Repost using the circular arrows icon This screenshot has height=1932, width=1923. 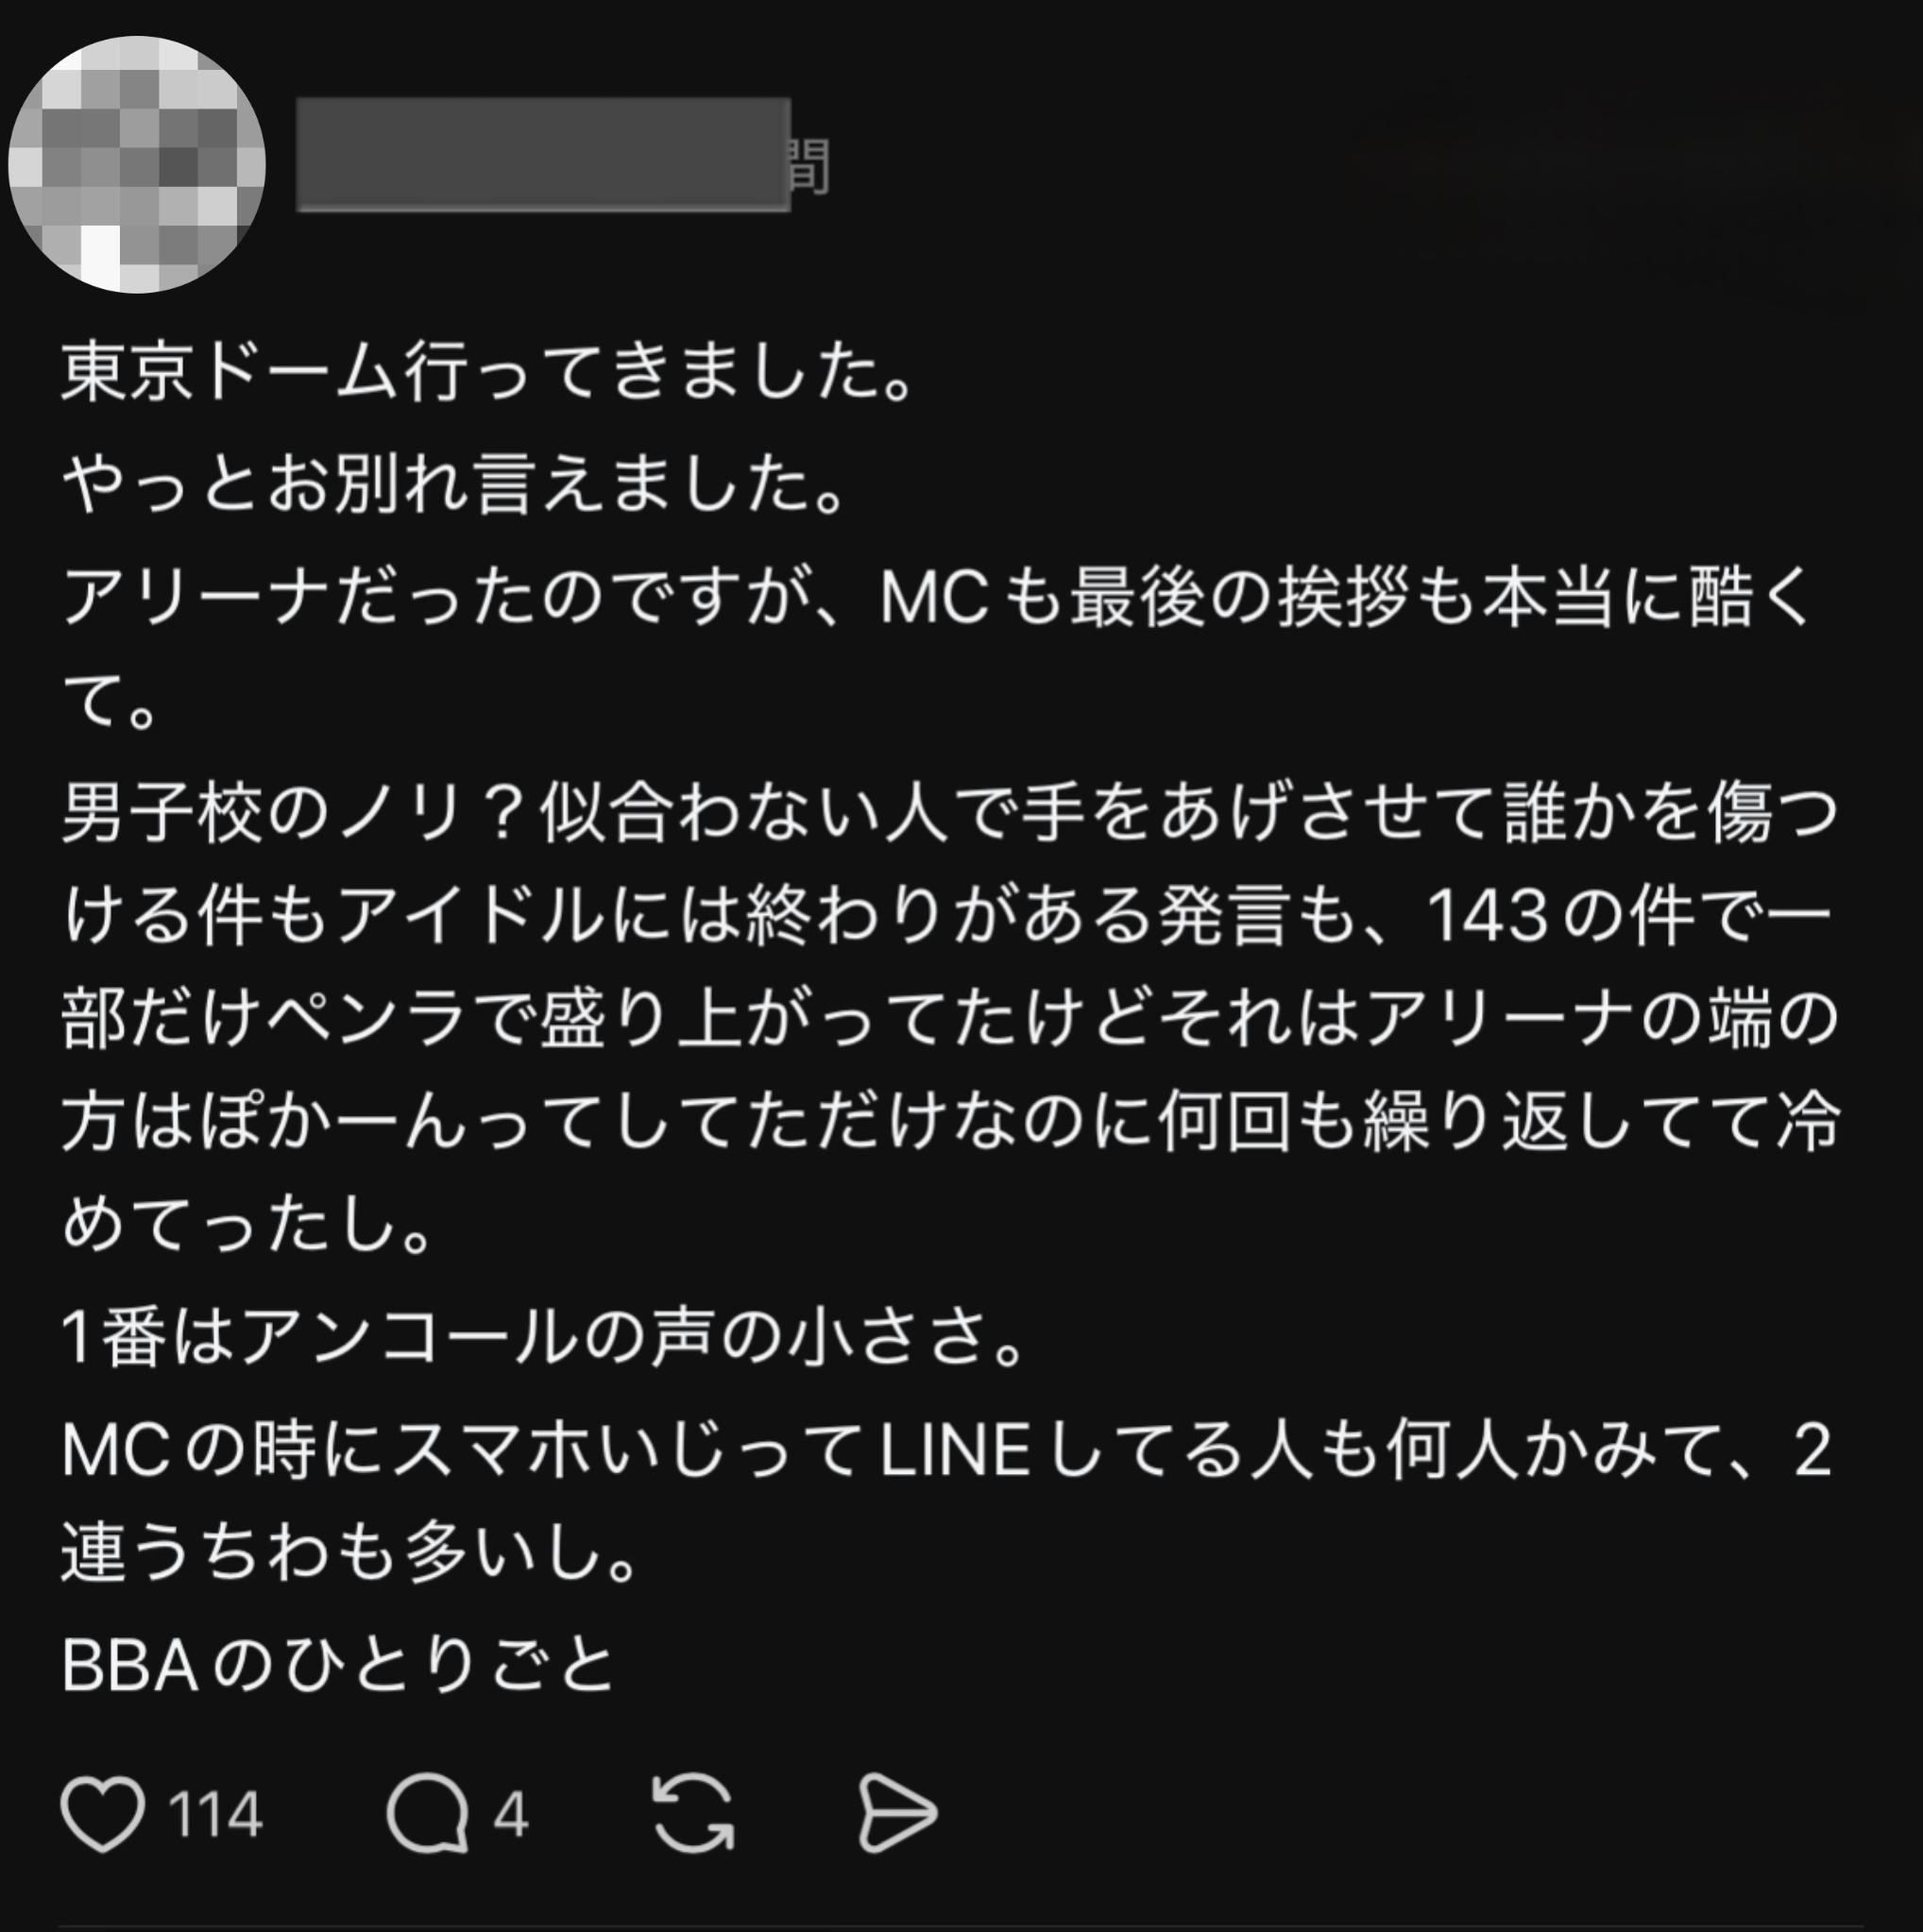693,1814
